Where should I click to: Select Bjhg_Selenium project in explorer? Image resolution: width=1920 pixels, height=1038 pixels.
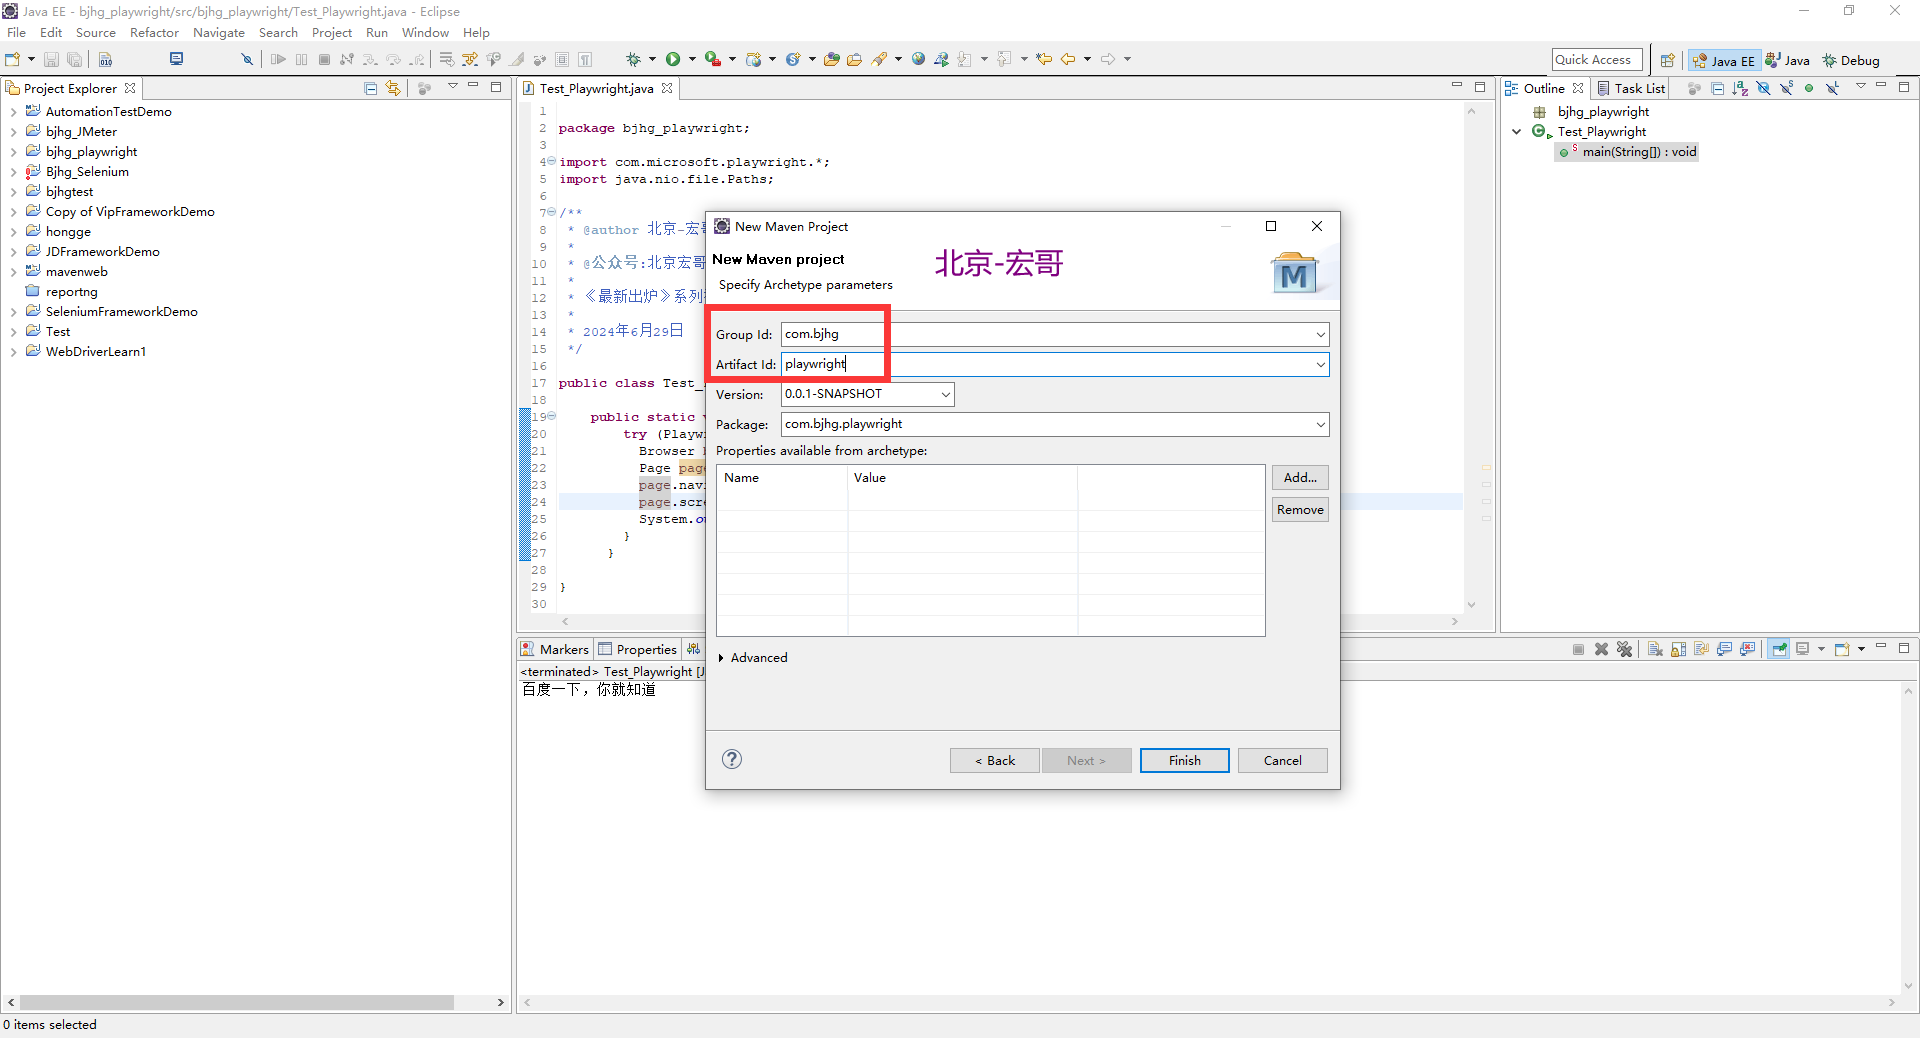[x=87, y=172]
